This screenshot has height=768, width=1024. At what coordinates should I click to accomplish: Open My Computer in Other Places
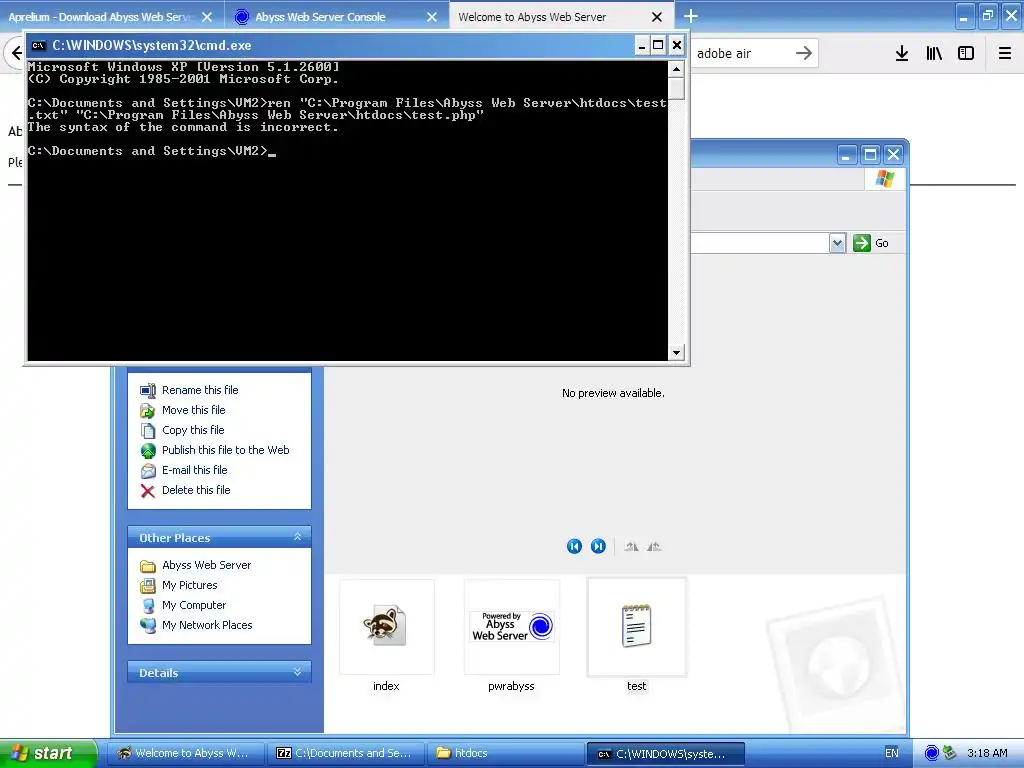[x=194, y=605]
